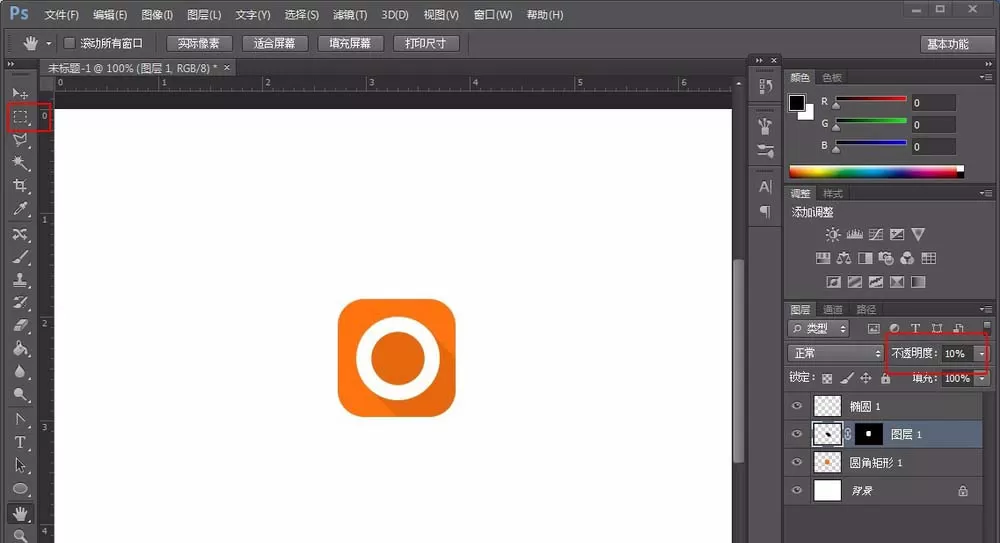Viewport: 1000px width, 543px height.
Task: Open the layer filter 类型 dropdown
Action: click(x=819, y=329)
